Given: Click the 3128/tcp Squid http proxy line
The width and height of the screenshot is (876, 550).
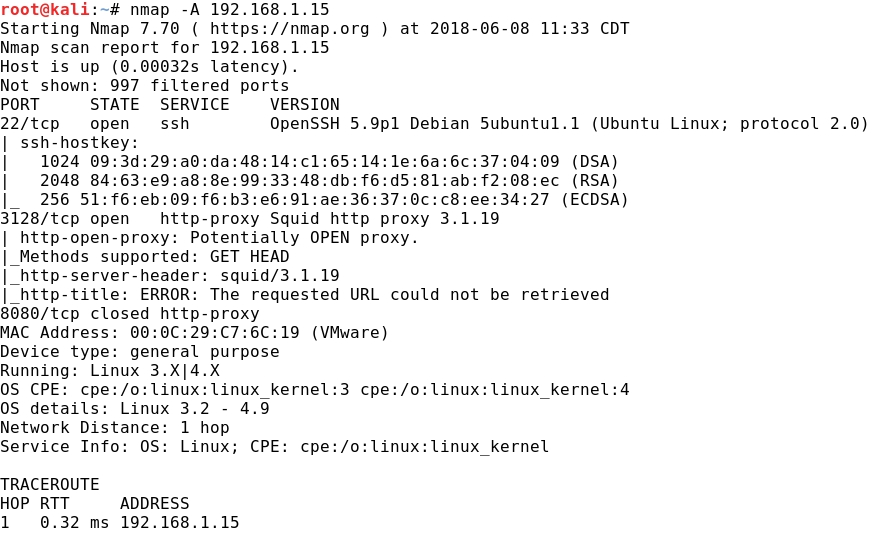Looking at the screenshot, I should (x=250, y=219).
